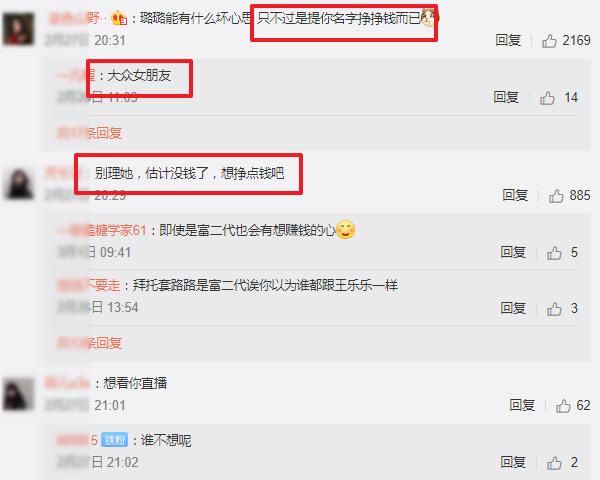The width and height of the screenshot is (600, 480).
Task: Reply to the 谁不想呢 comment at 21:02
Action: [513, 462]
